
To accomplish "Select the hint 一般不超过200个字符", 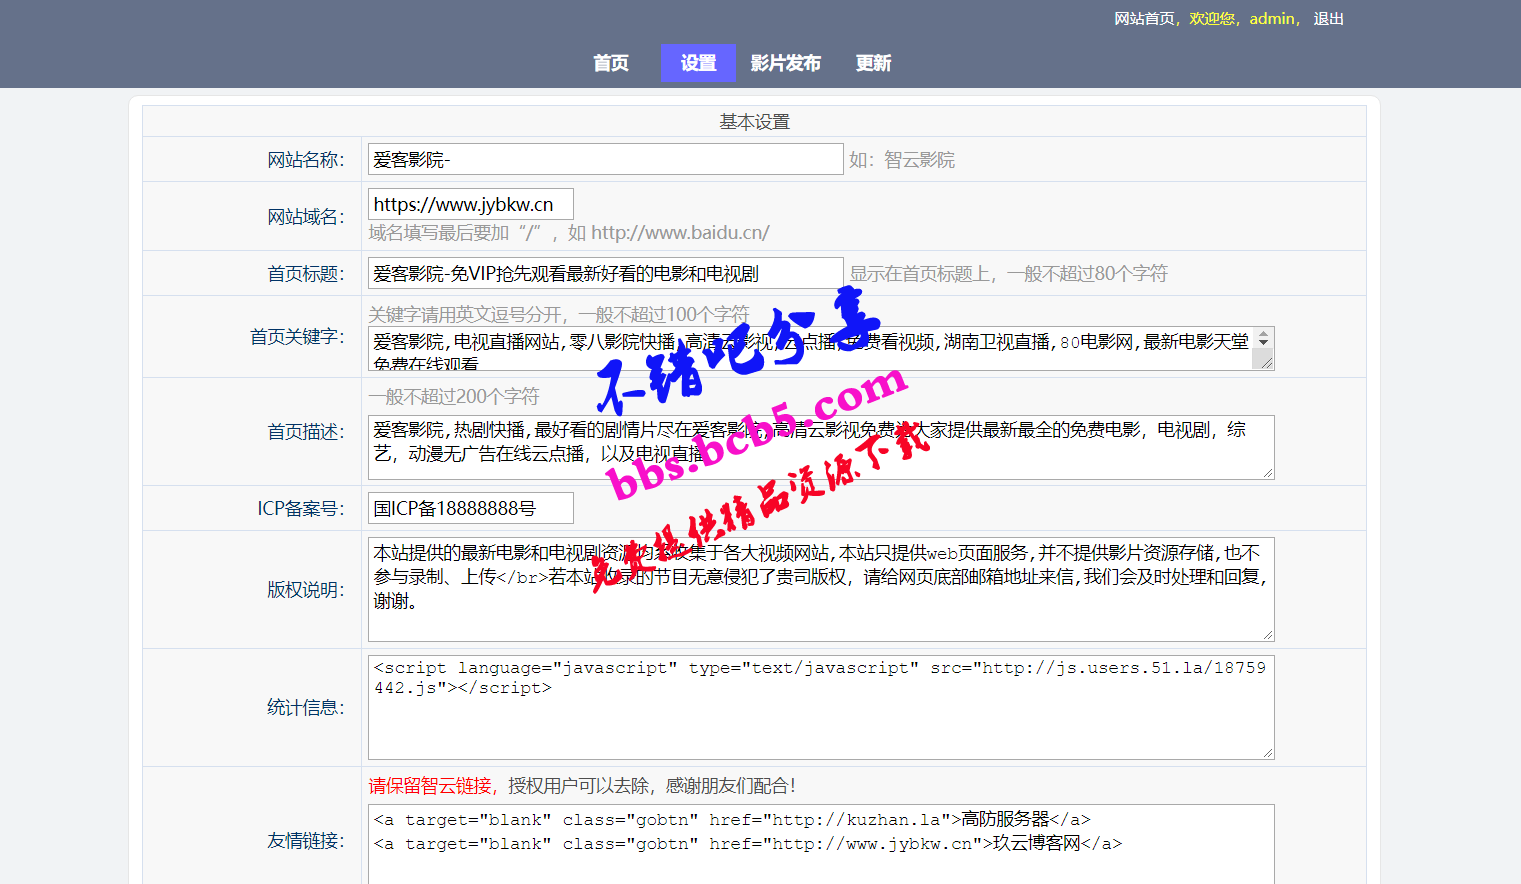I will click(454, 397).
